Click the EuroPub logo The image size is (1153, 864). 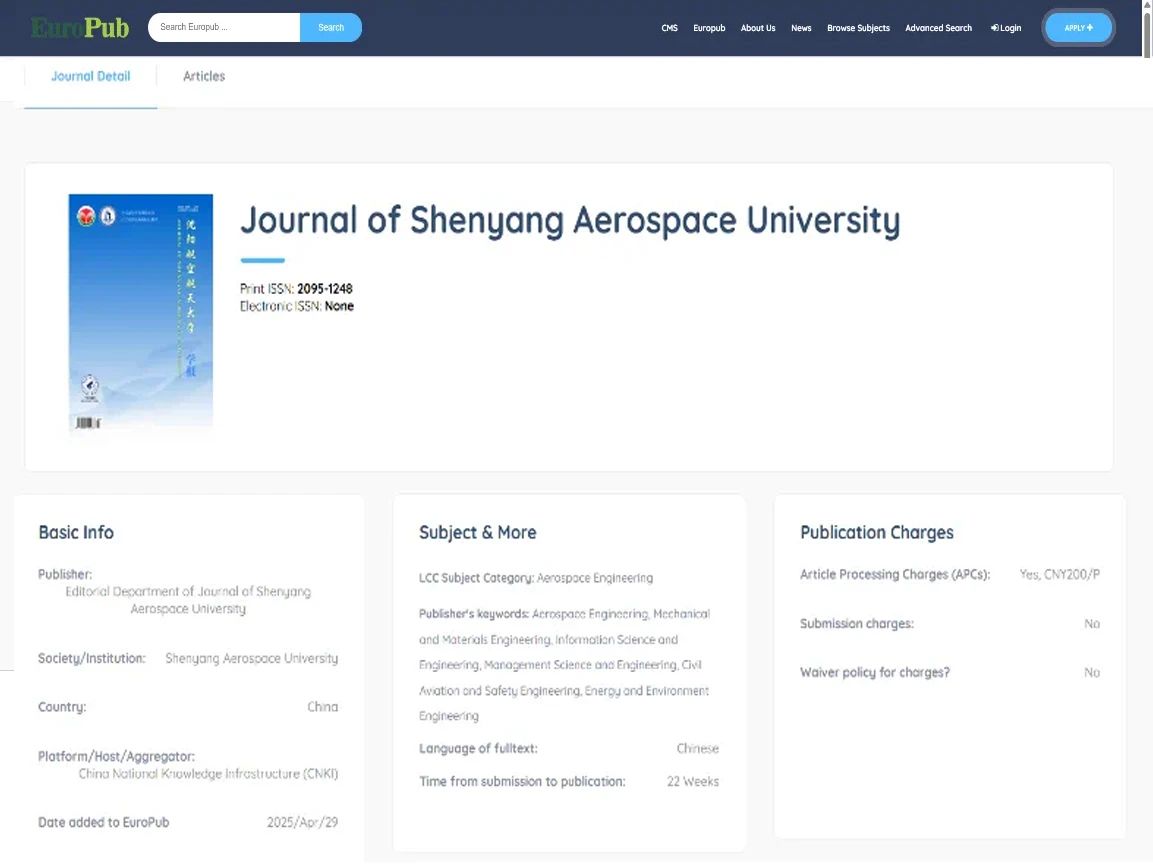pyautogui.click(x=80, y=28)
